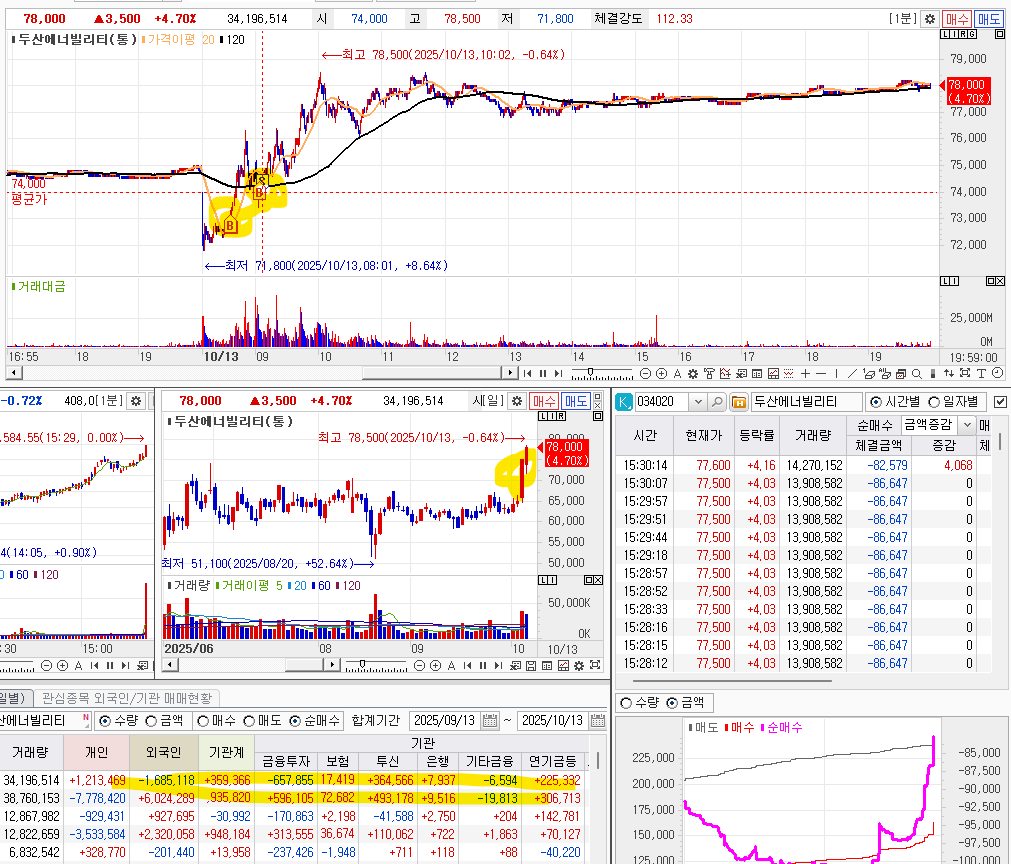Viewport: 1011px width, 864px height.
Task: Open settings gear in daily chart header
Action: click(x=516, y=401)
